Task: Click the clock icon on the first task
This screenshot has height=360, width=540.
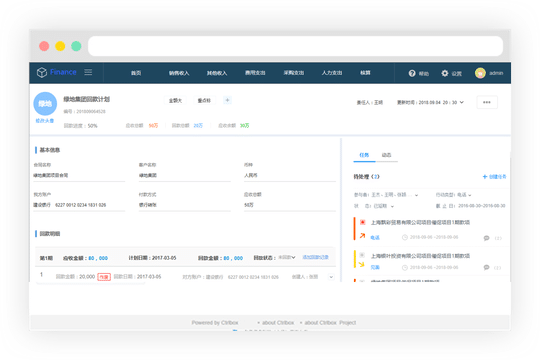Action: pos(405,237)
